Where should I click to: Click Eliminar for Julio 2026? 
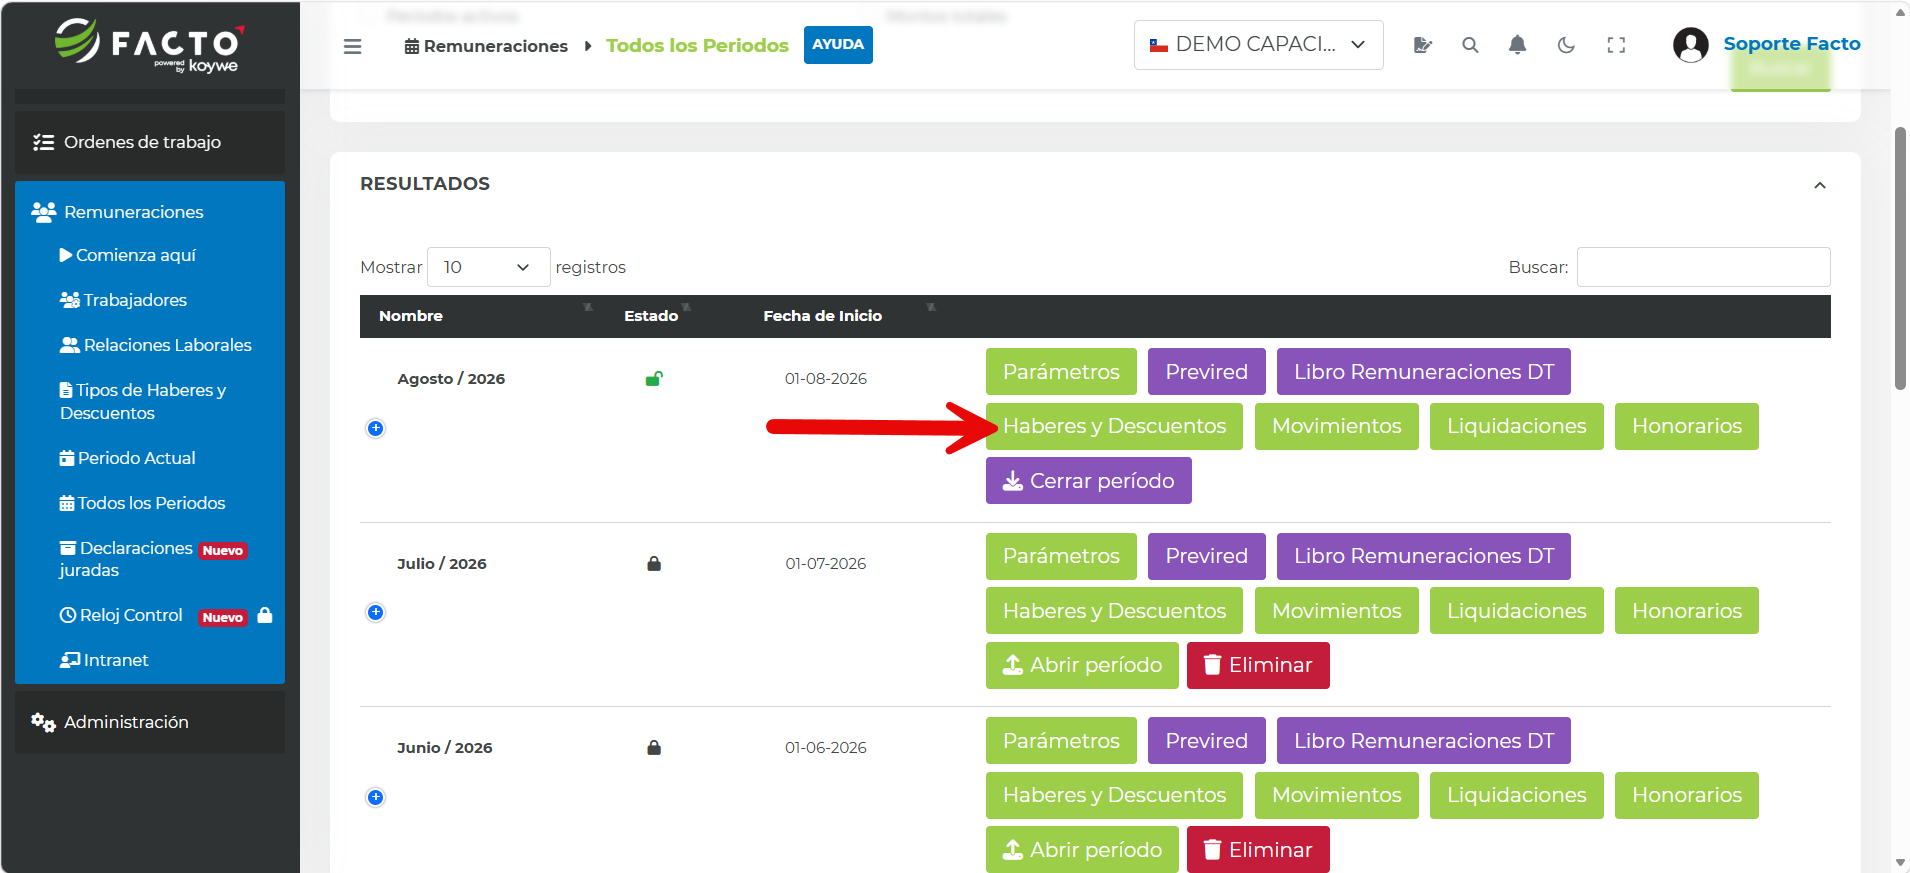(x=1258, y=665)
